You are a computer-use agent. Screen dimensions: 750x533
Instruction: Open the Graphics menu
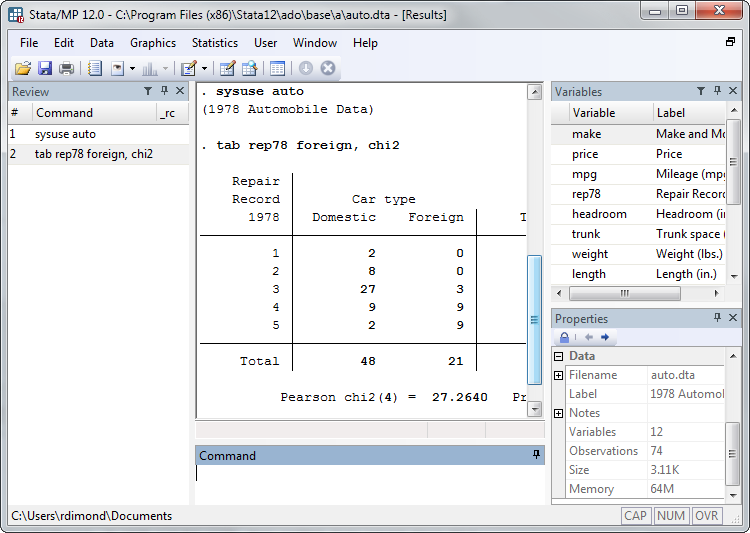152,43
